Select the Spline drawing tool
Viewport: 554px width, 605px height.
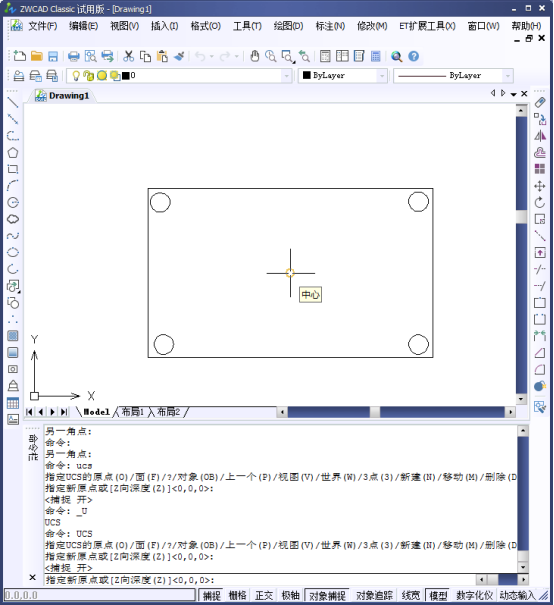[x=13, y=235]
